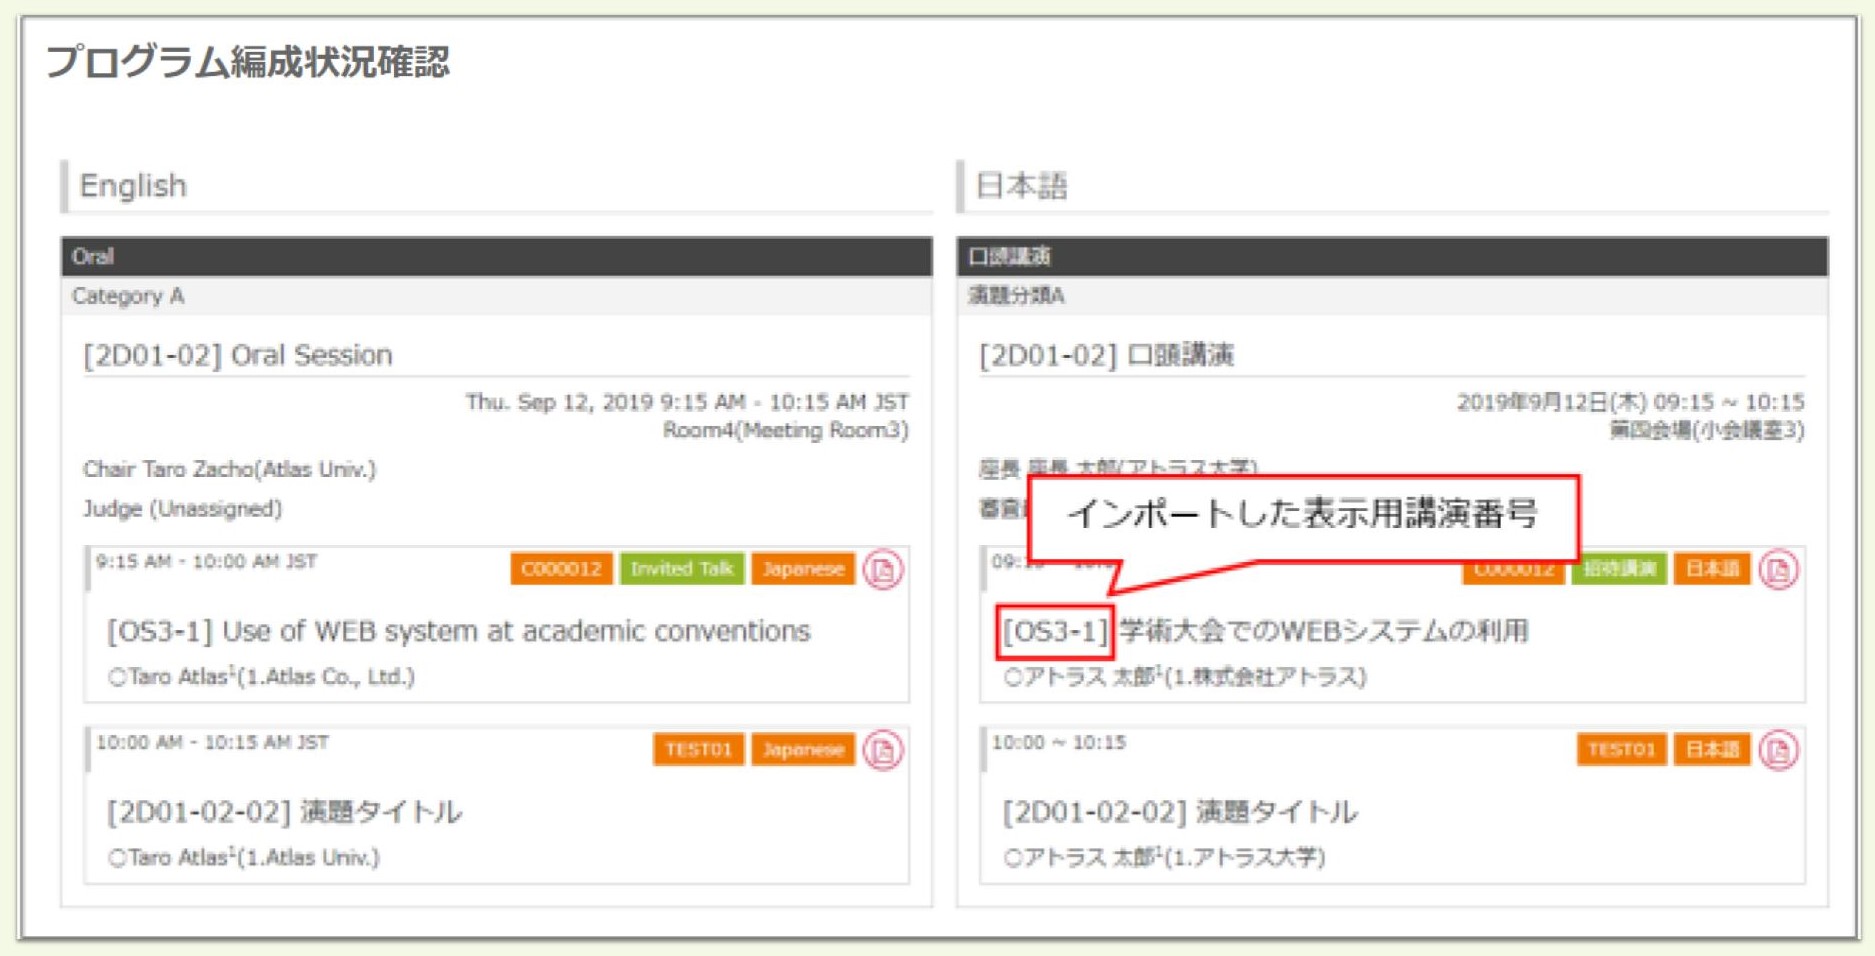Click Japanese tag next to Invited Talk

click(803, 569)
